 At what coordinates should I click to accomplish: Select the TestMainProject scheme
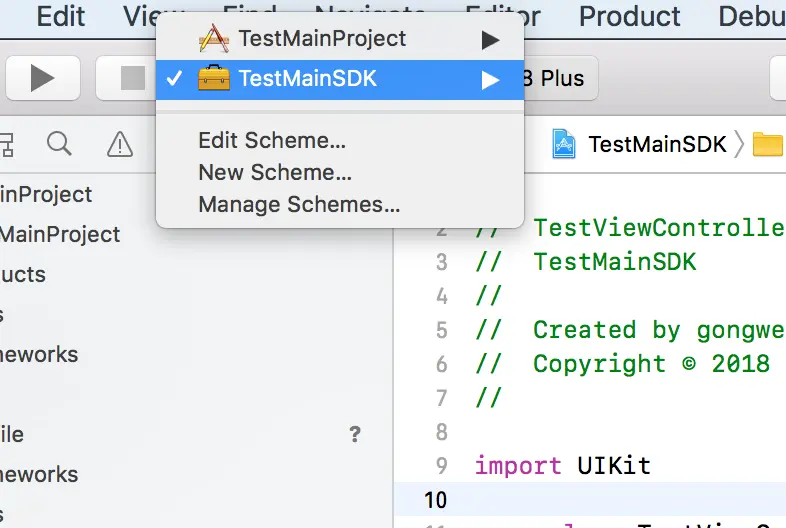tap(340, 39)
